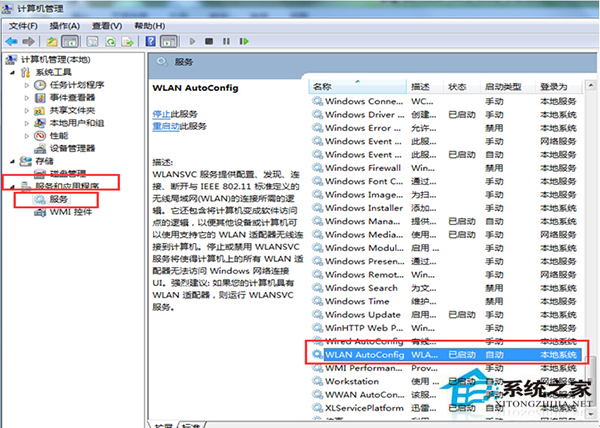The image size is (600, 428).
Task: Expand the 事件查看器 node arrow
Action: pos(27,98)
